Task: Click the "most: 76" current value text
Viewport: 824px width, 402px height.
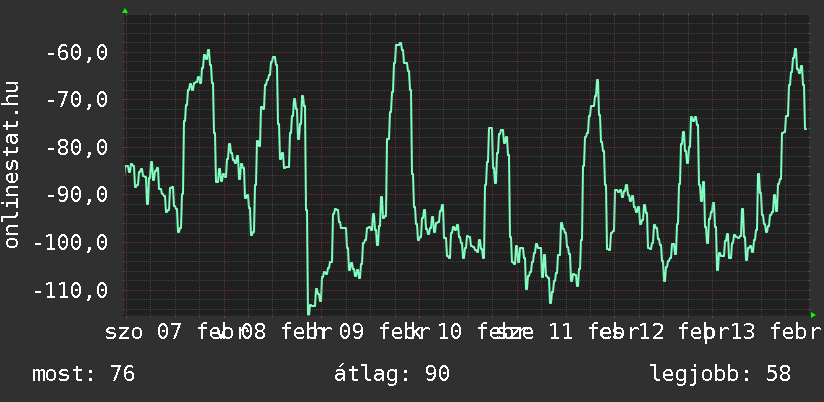Action: click(84, 375)
